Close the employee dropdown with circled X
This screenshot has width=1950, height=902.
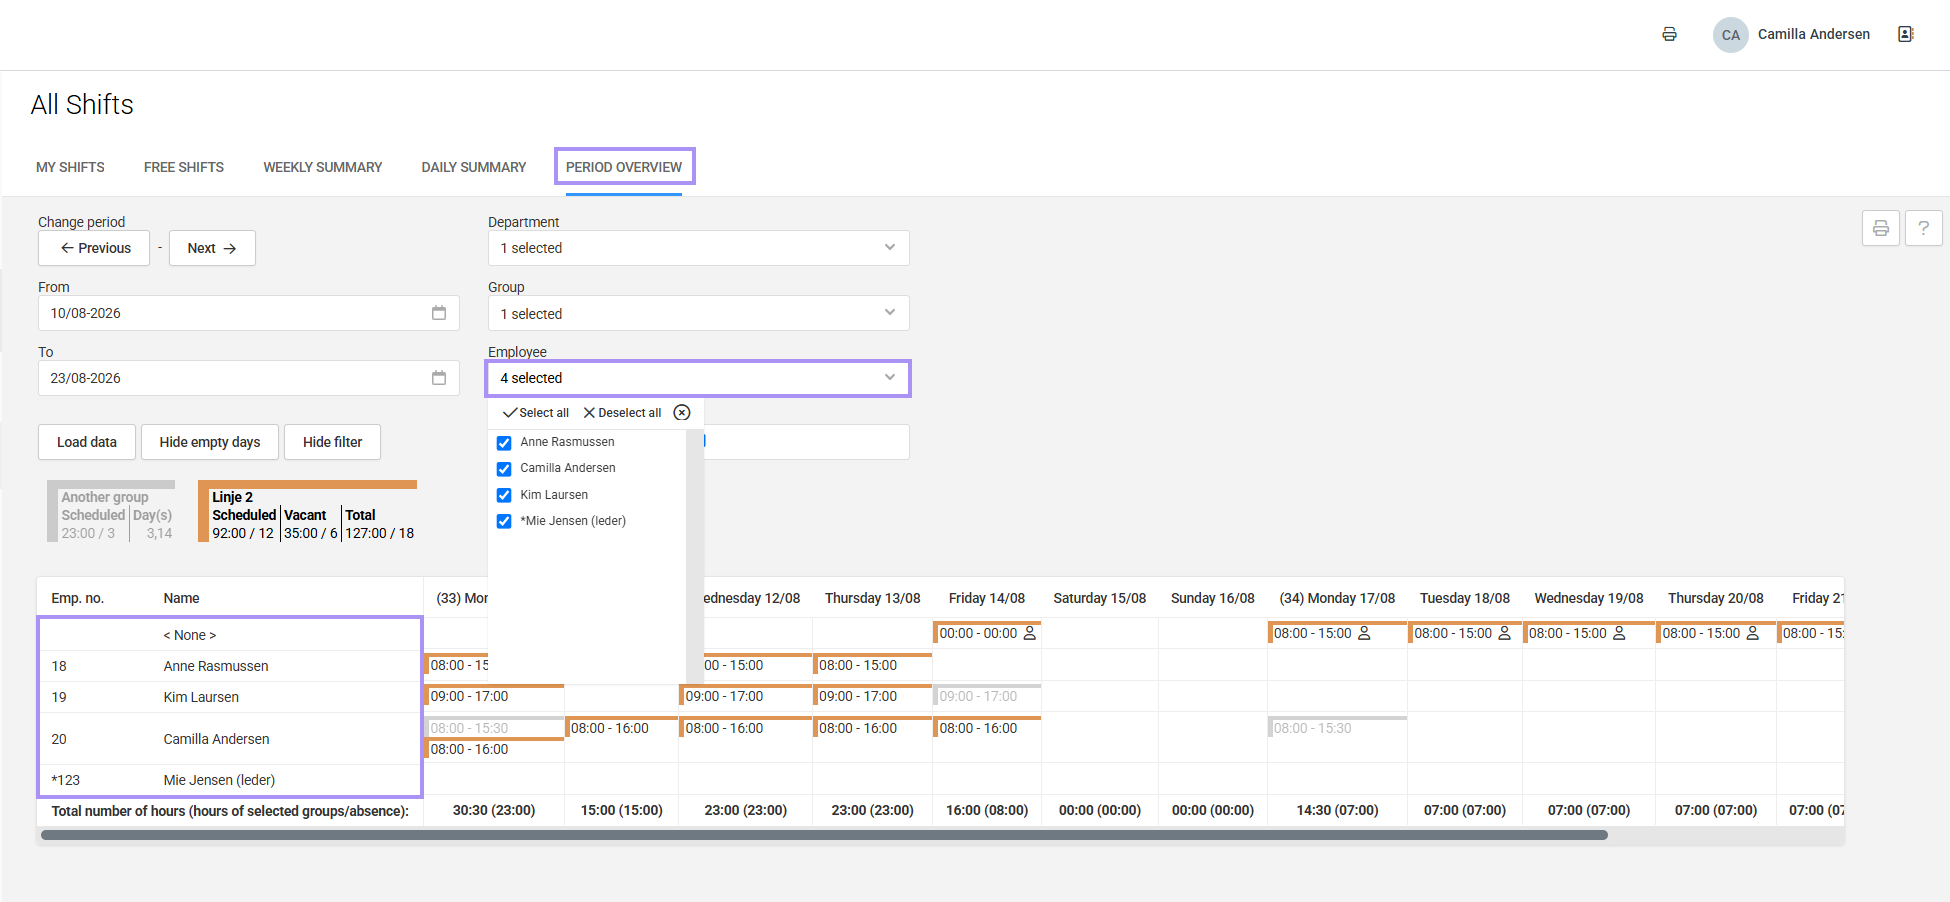(x=682, y=413)
